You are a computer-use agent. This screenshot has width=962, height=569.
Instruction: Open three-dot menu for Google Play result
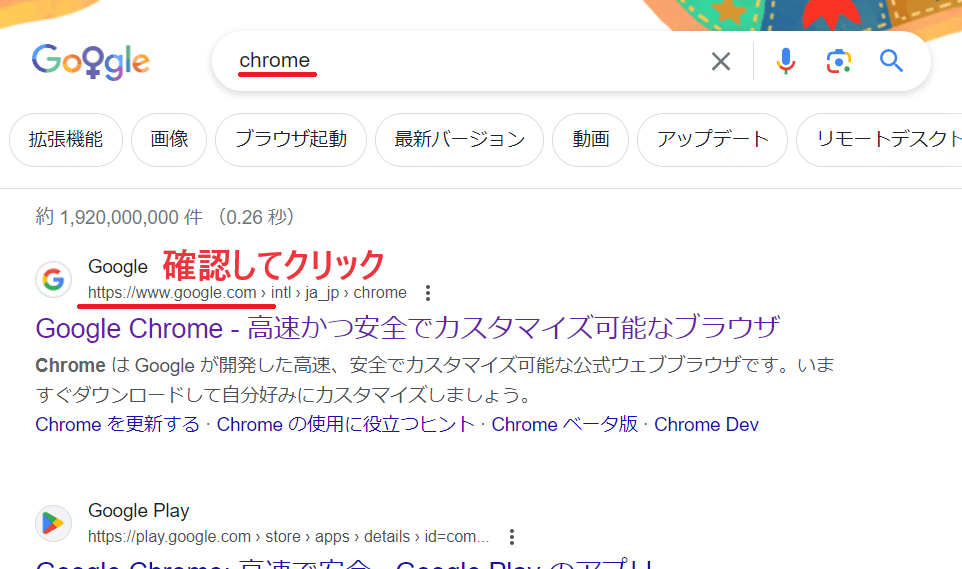click(512, 537)
